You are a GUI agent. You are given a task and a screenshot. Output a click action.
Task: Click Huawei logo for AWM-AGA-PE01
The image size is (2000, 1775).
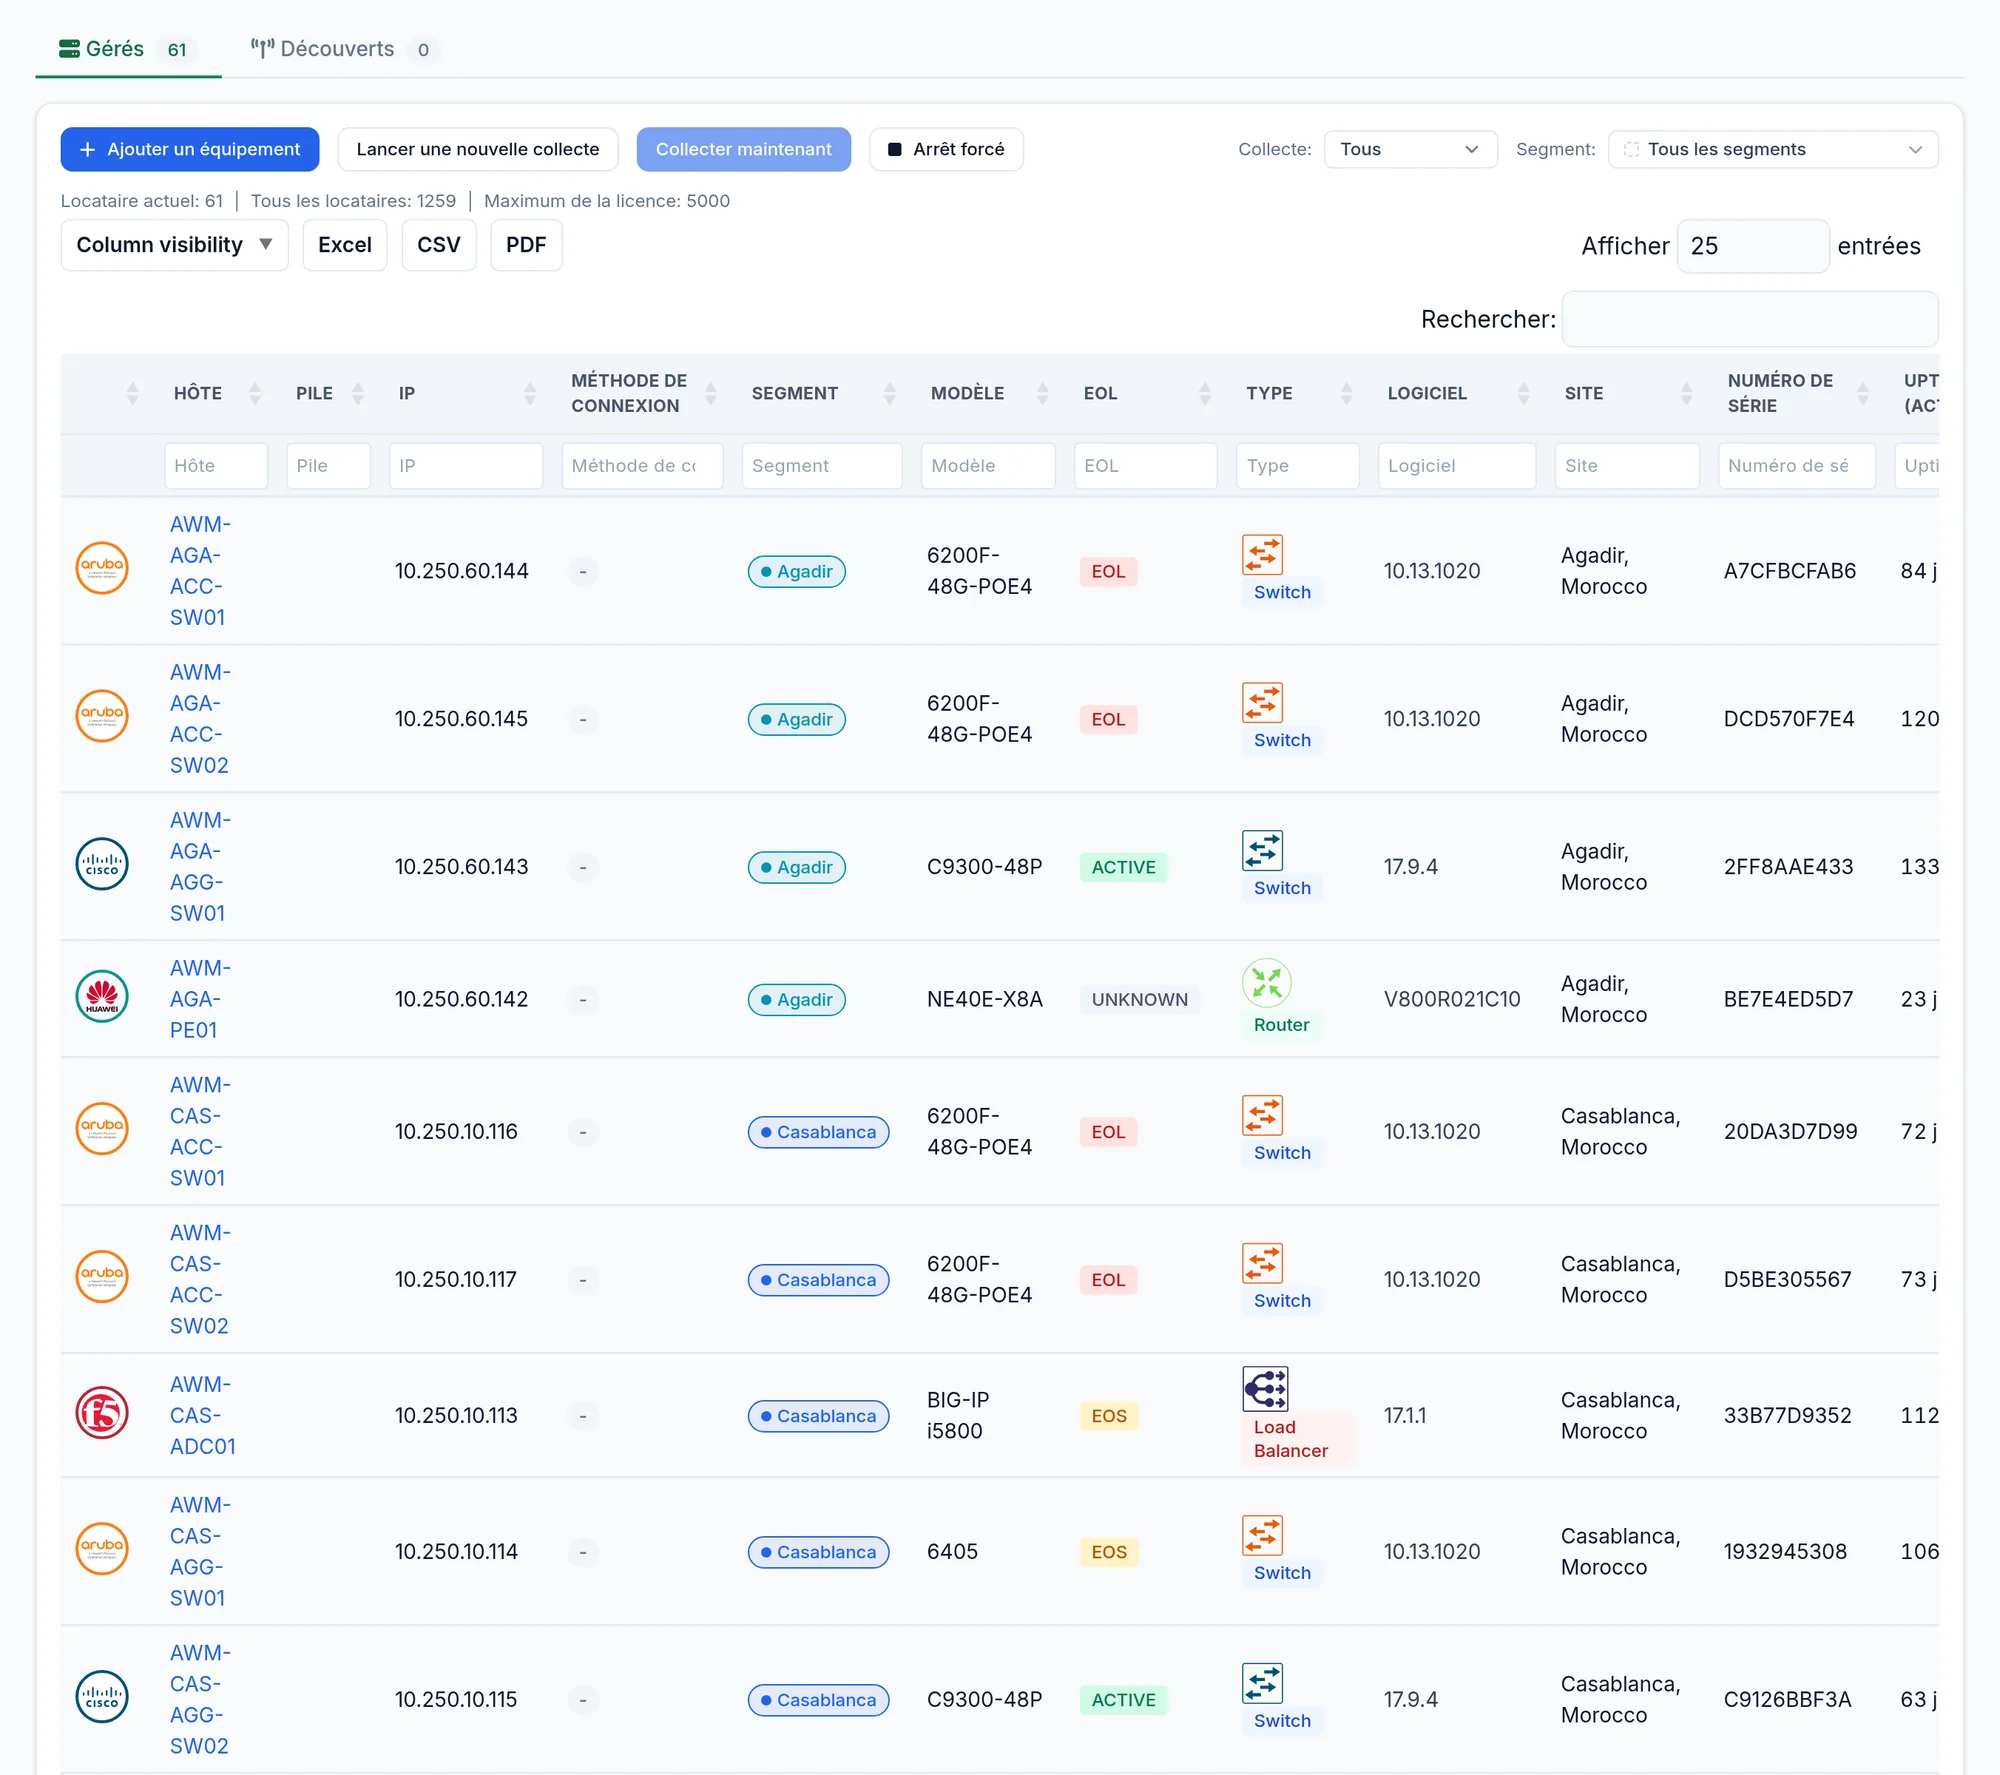pos(102,997)
